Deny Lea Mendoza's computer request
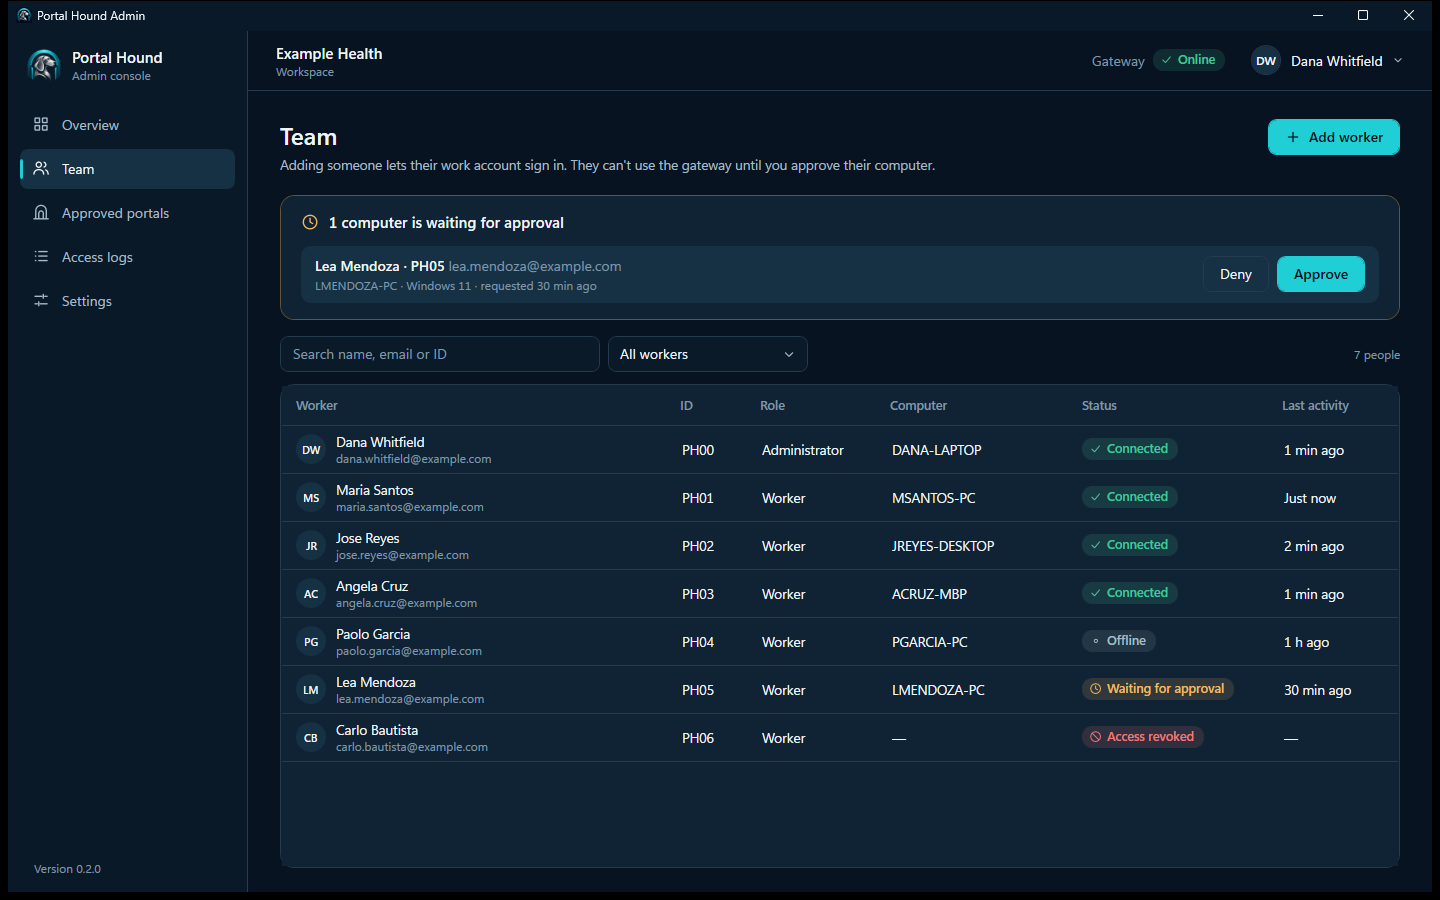Image resolution: width=1440 pixels, height=900 pixels. click(x=1236, y=274)
